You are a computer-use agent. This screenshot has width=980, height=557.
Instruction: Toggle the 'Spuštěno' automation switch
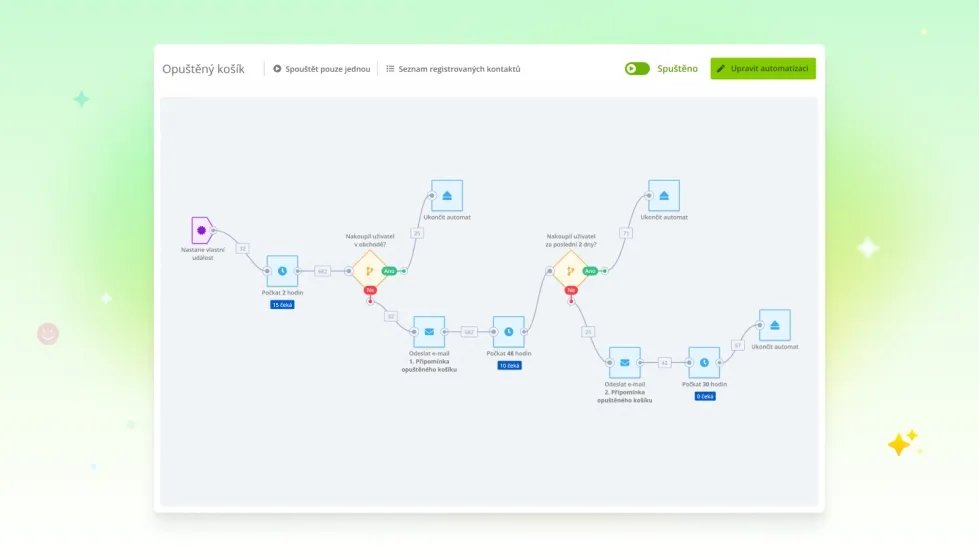(x=637, y=69)
